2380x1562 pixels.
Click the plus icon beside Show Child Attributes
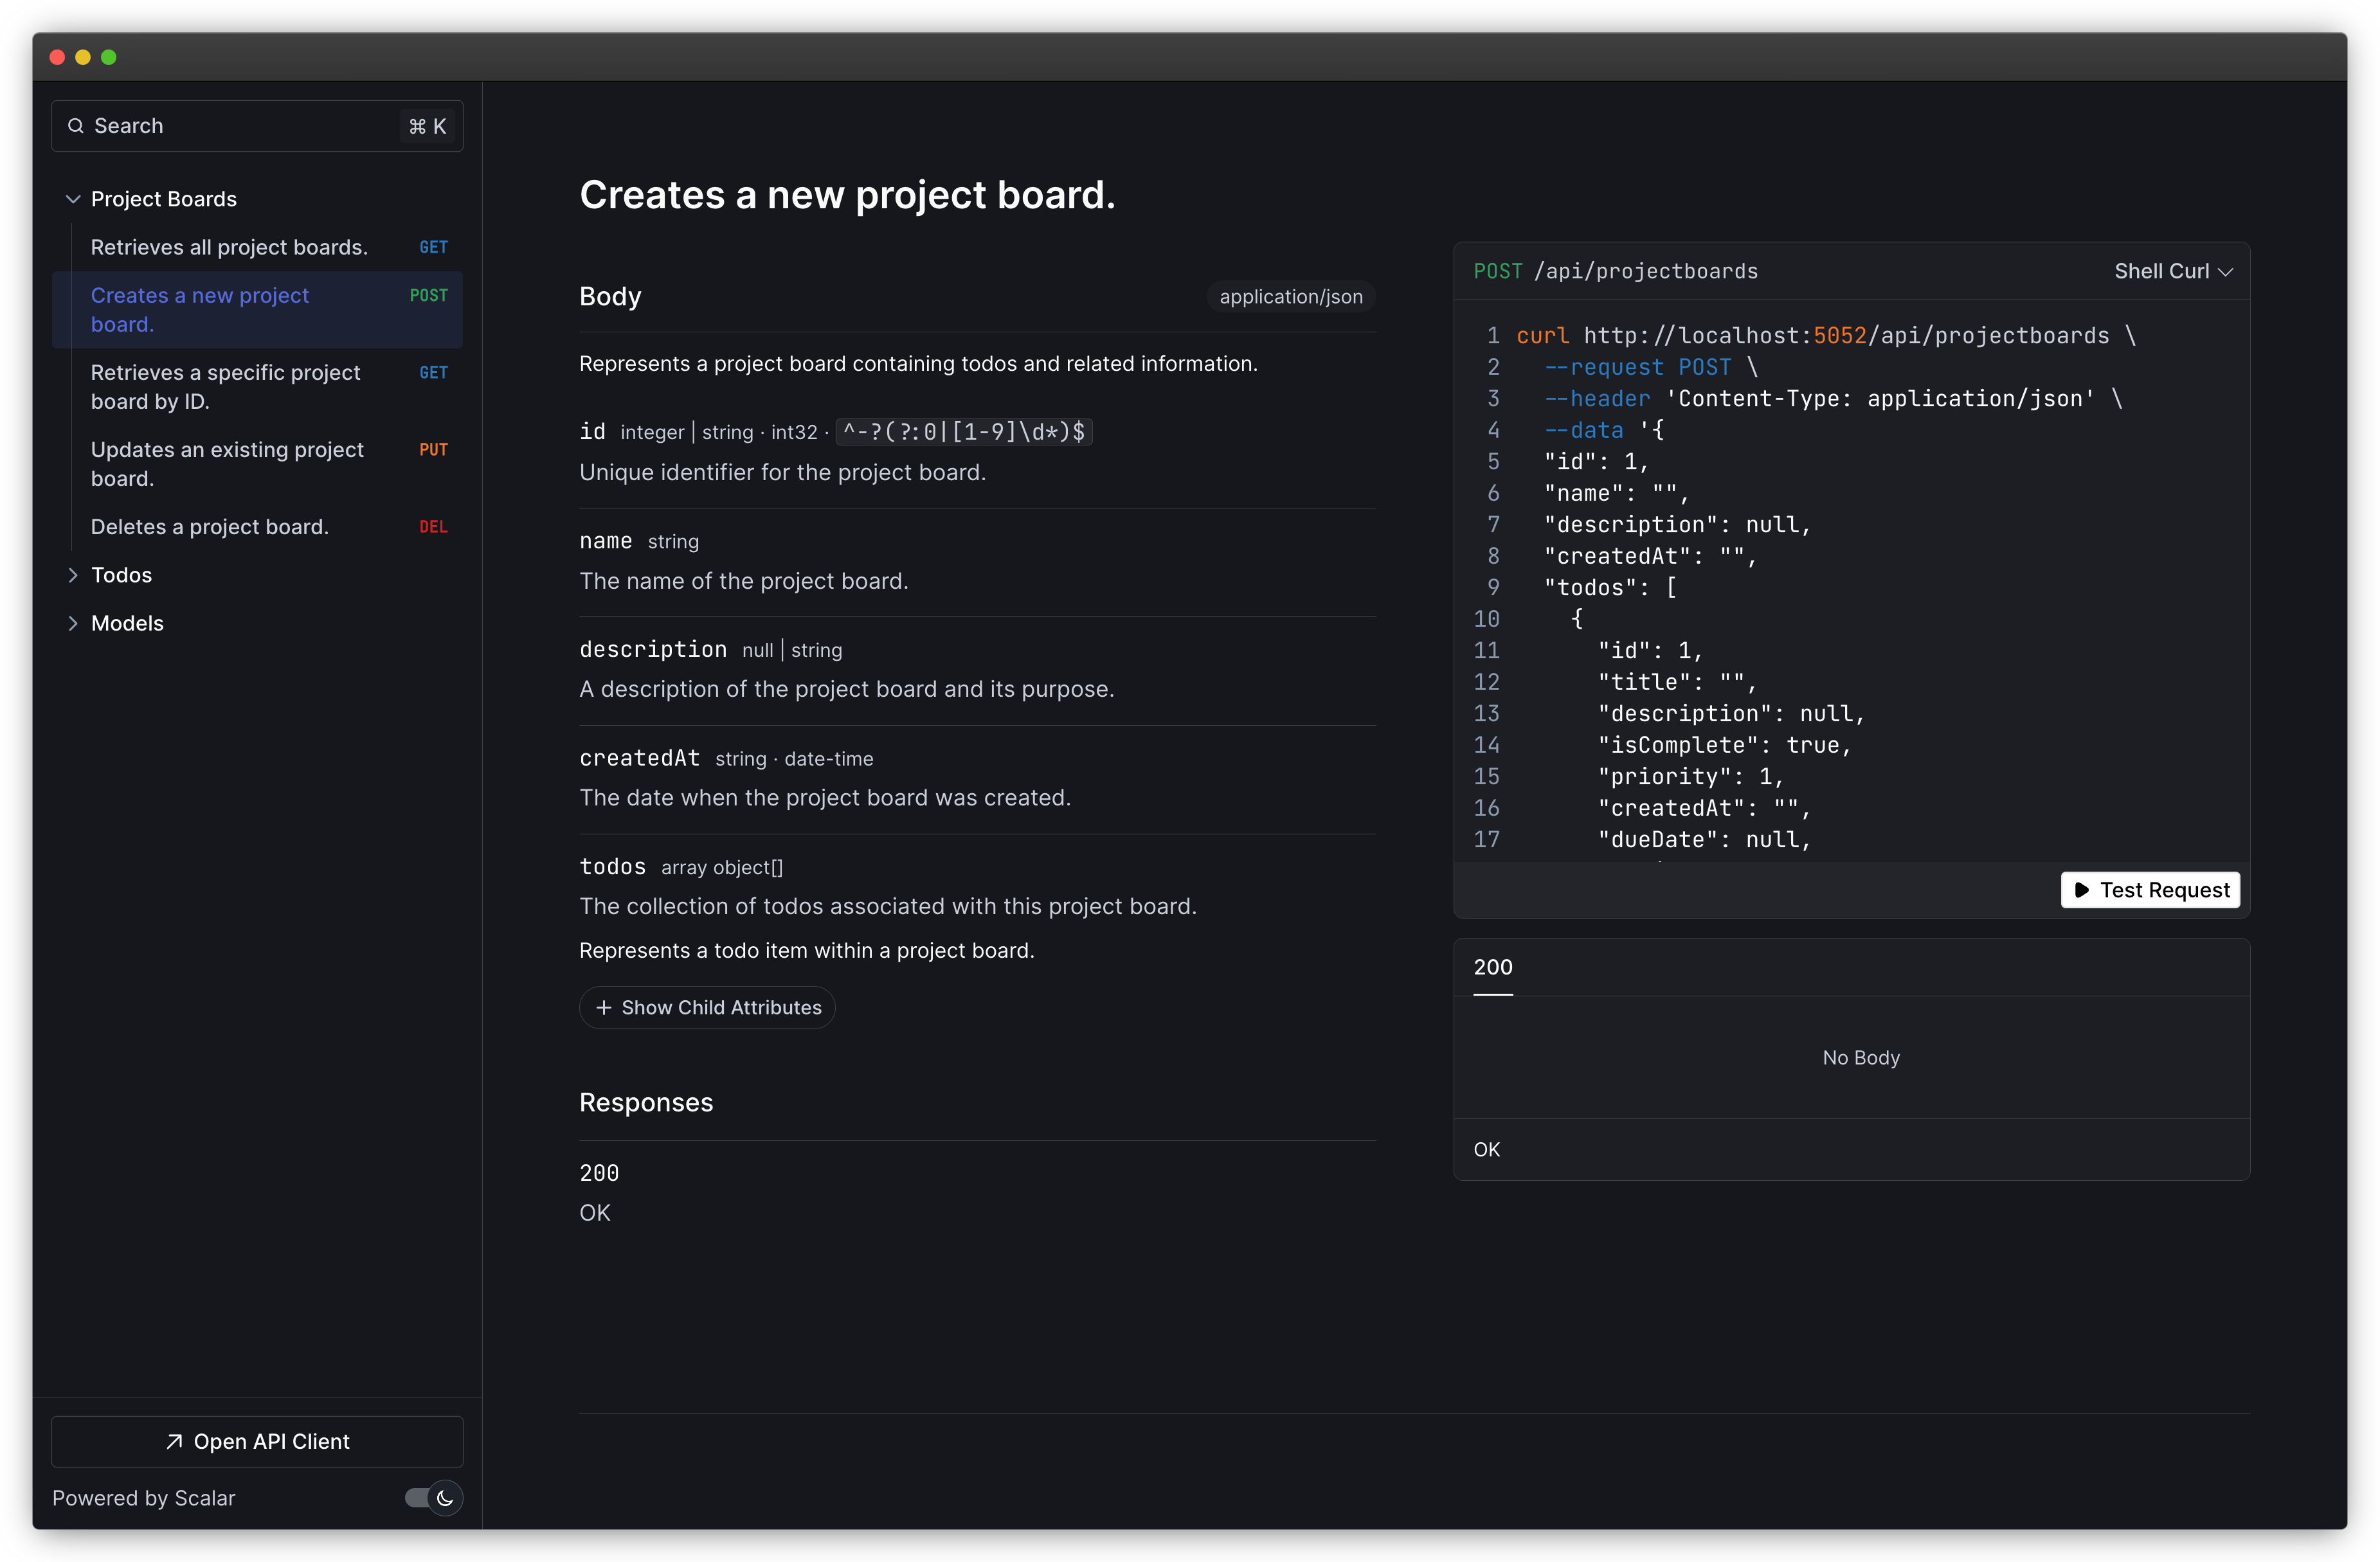click(x=603, y=1008)
